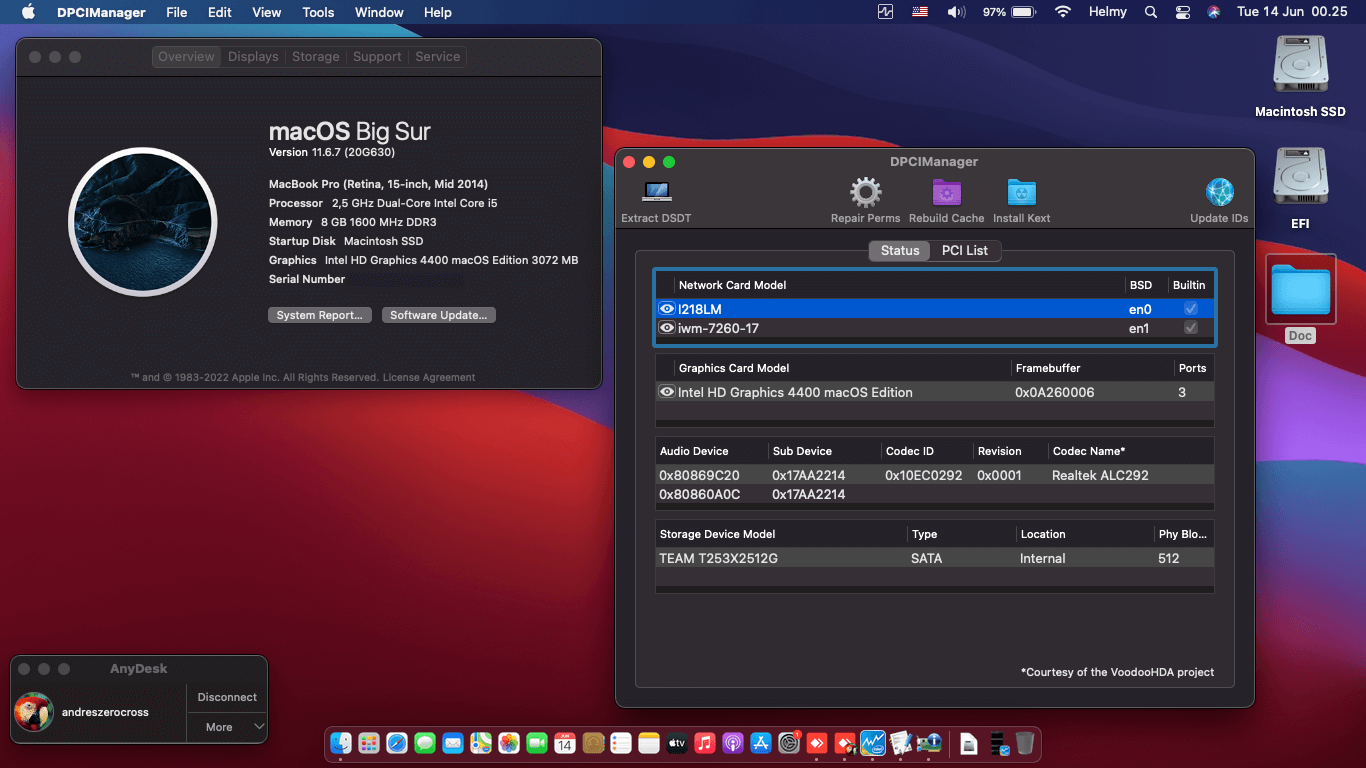Click the Install Kext toolbar icon
Viewport: 1366px width, 768px height.
coord(1021,192)
